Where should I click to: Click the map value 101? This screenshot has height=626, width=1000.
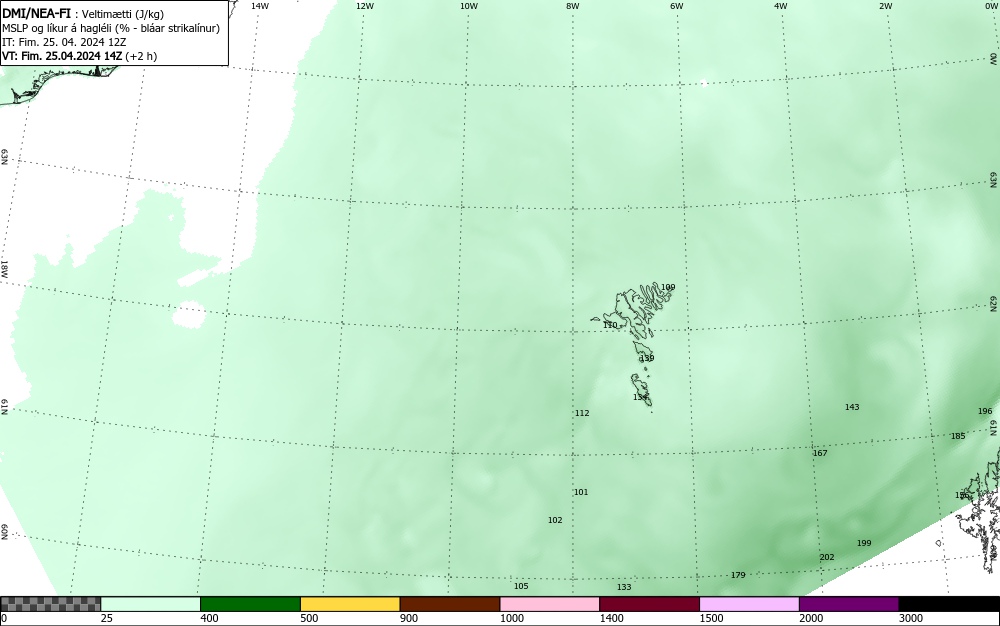pos(581,492)
